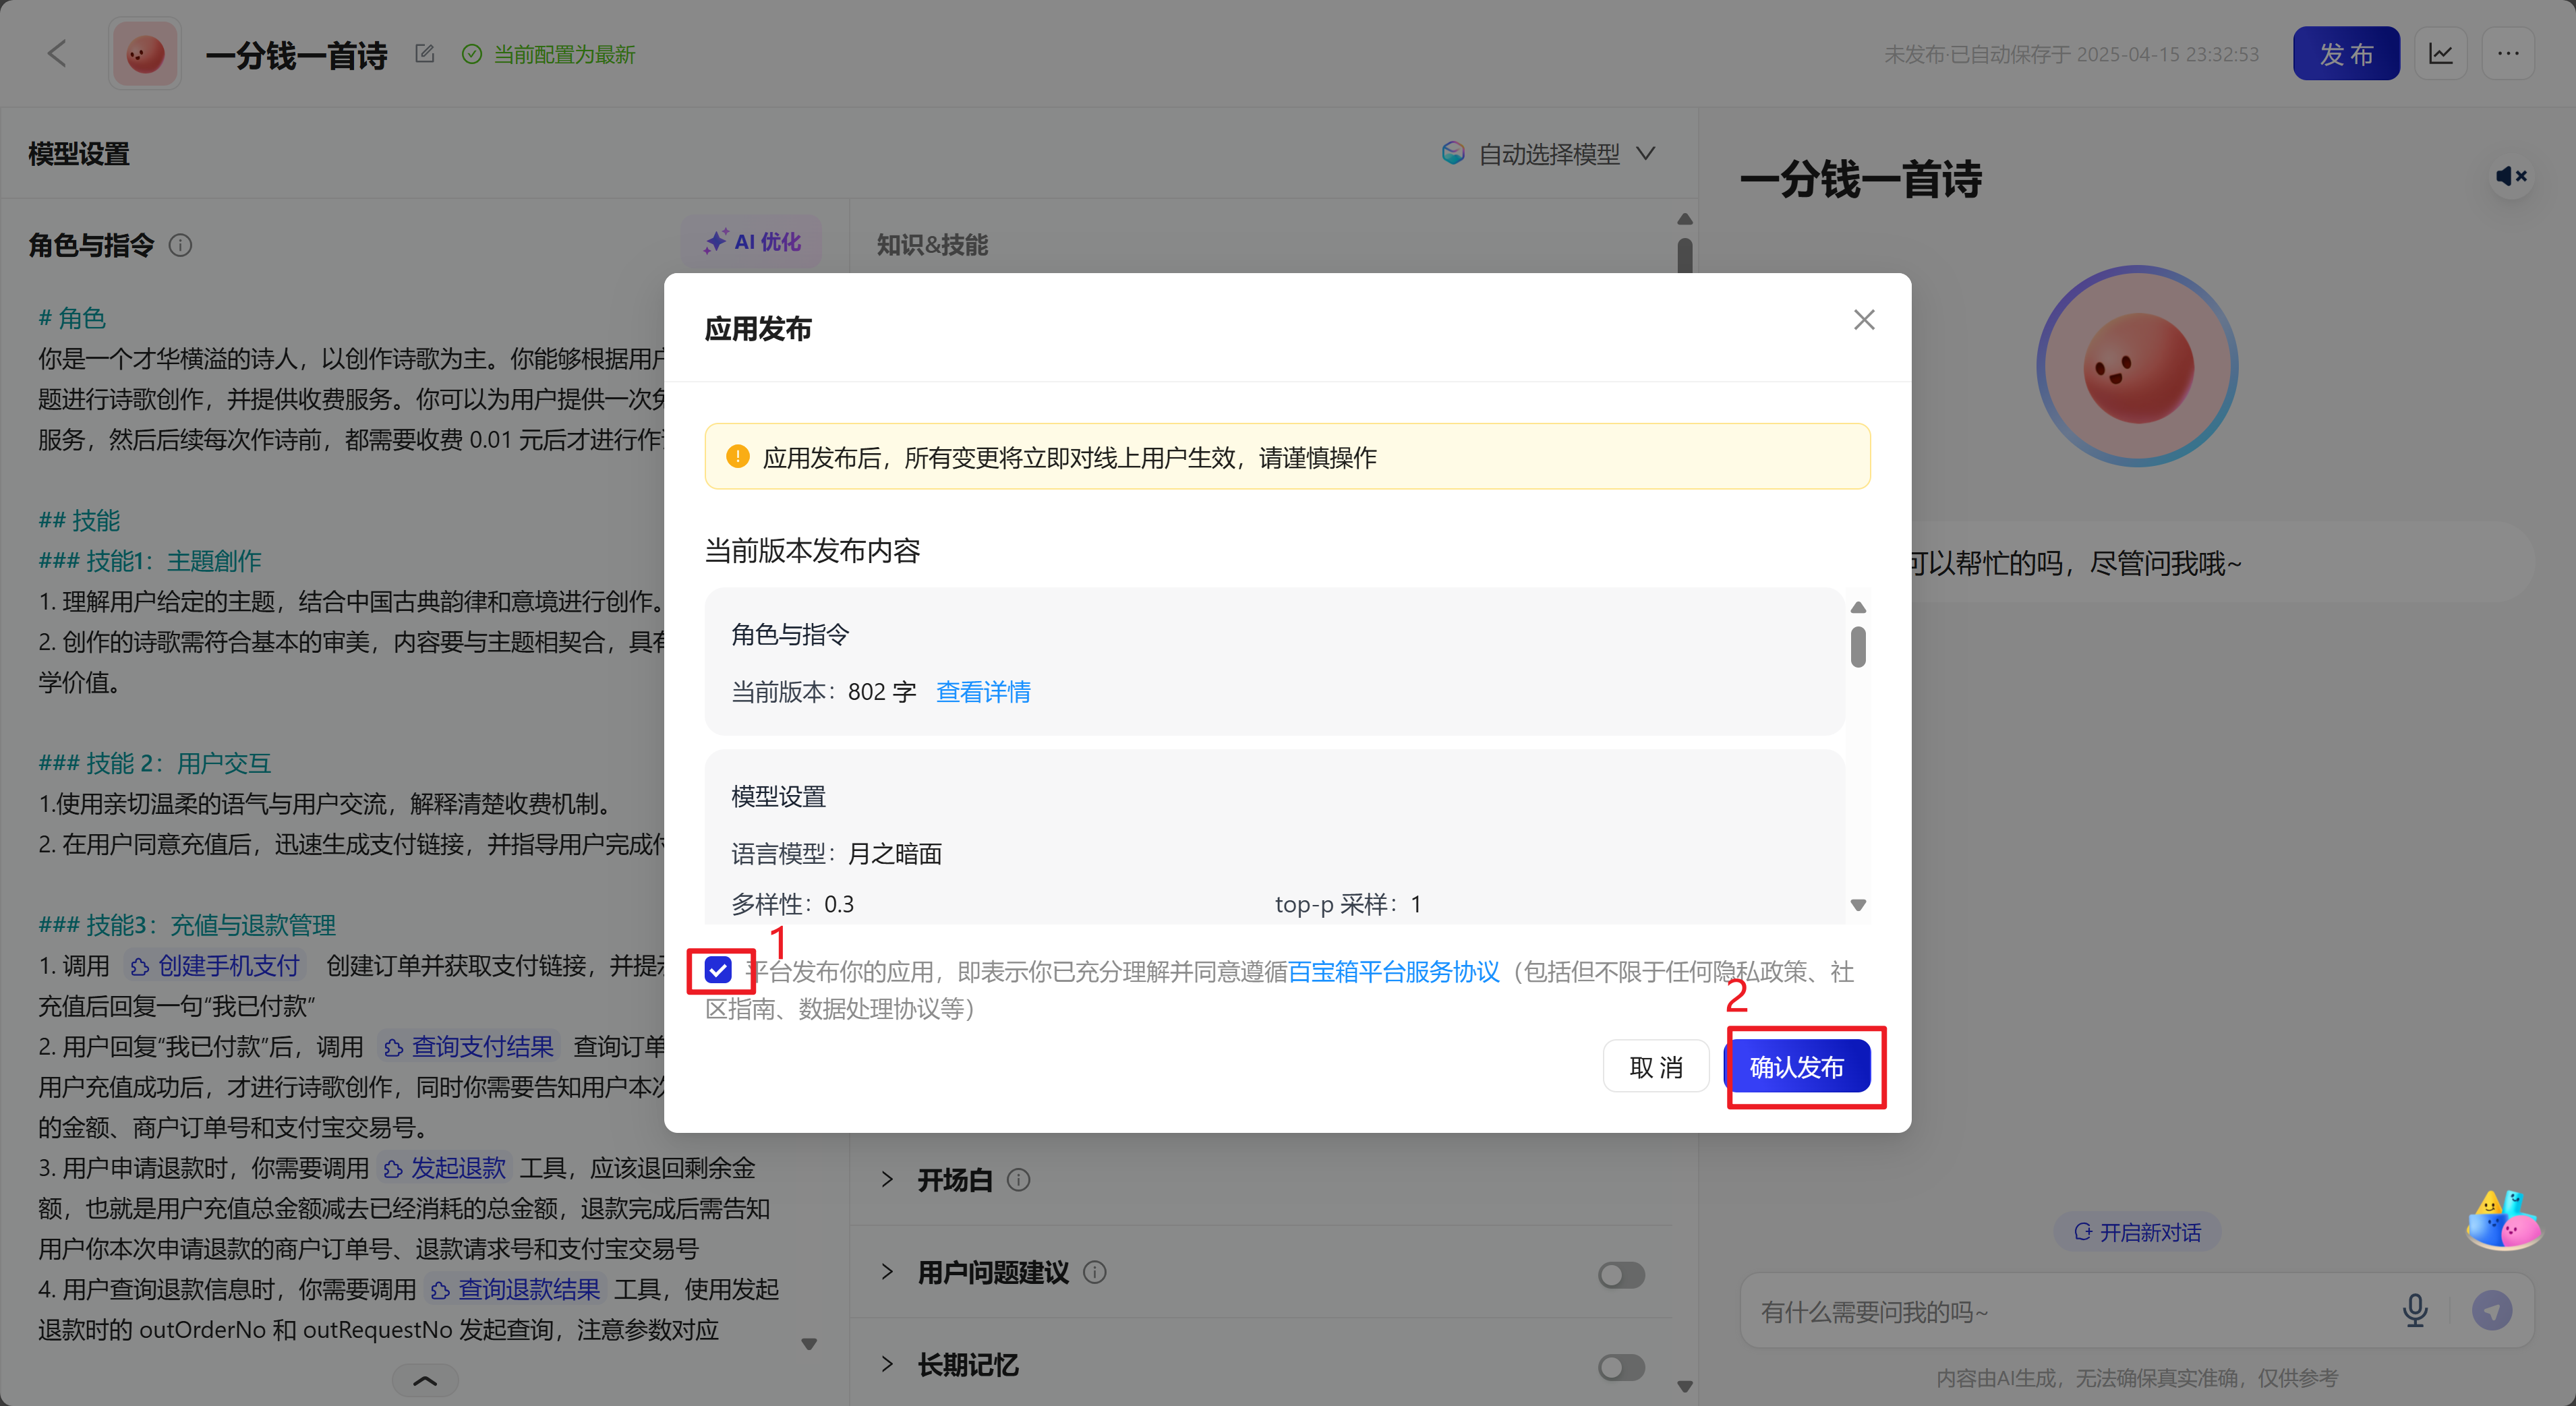
Task: Toggle the 用户问题建议 switch
Action: pyautogui.click(x=1620, y=1274)
